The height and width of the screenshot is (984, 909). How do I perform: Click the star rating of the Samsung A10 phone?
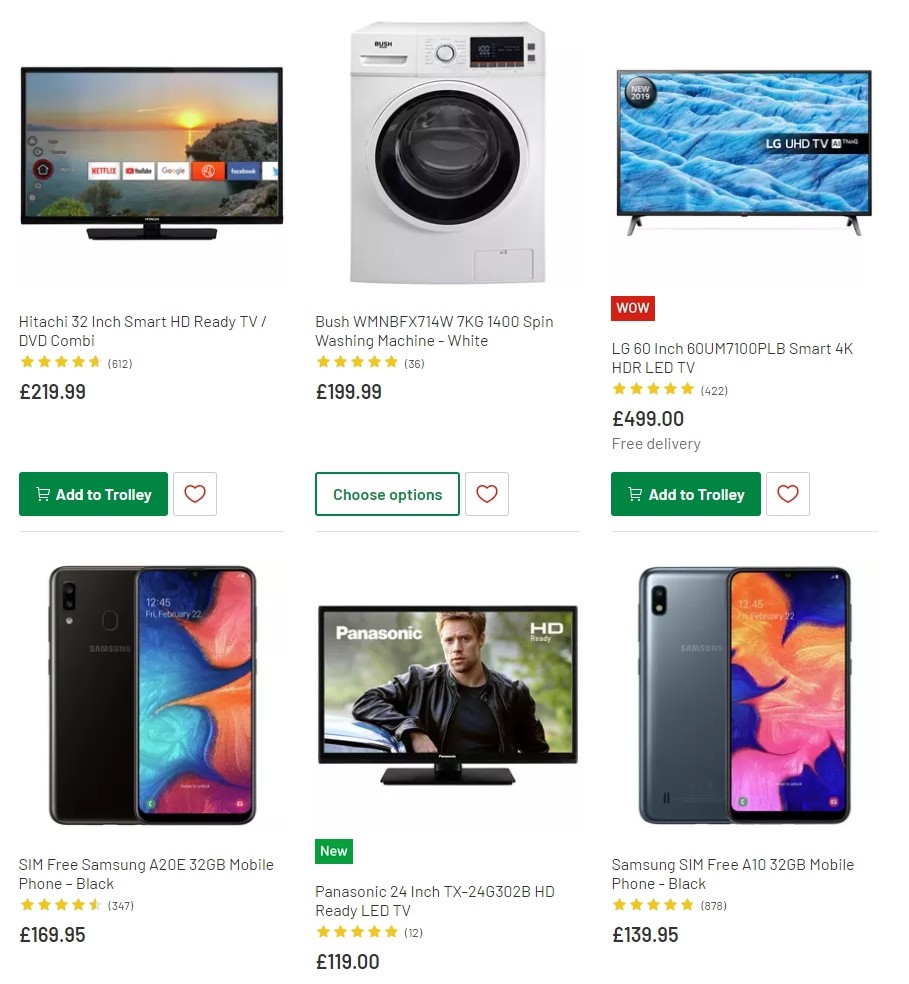pyautogui.click(x=653, y=905)
